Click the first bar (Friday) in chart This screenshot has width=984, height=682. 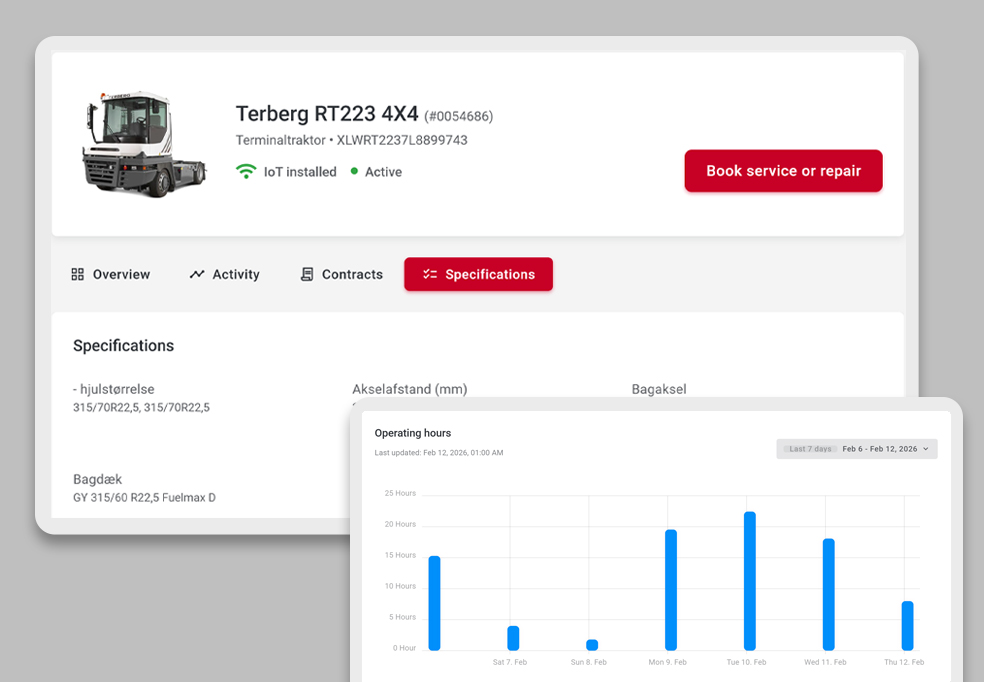click(x=434, y=603)
